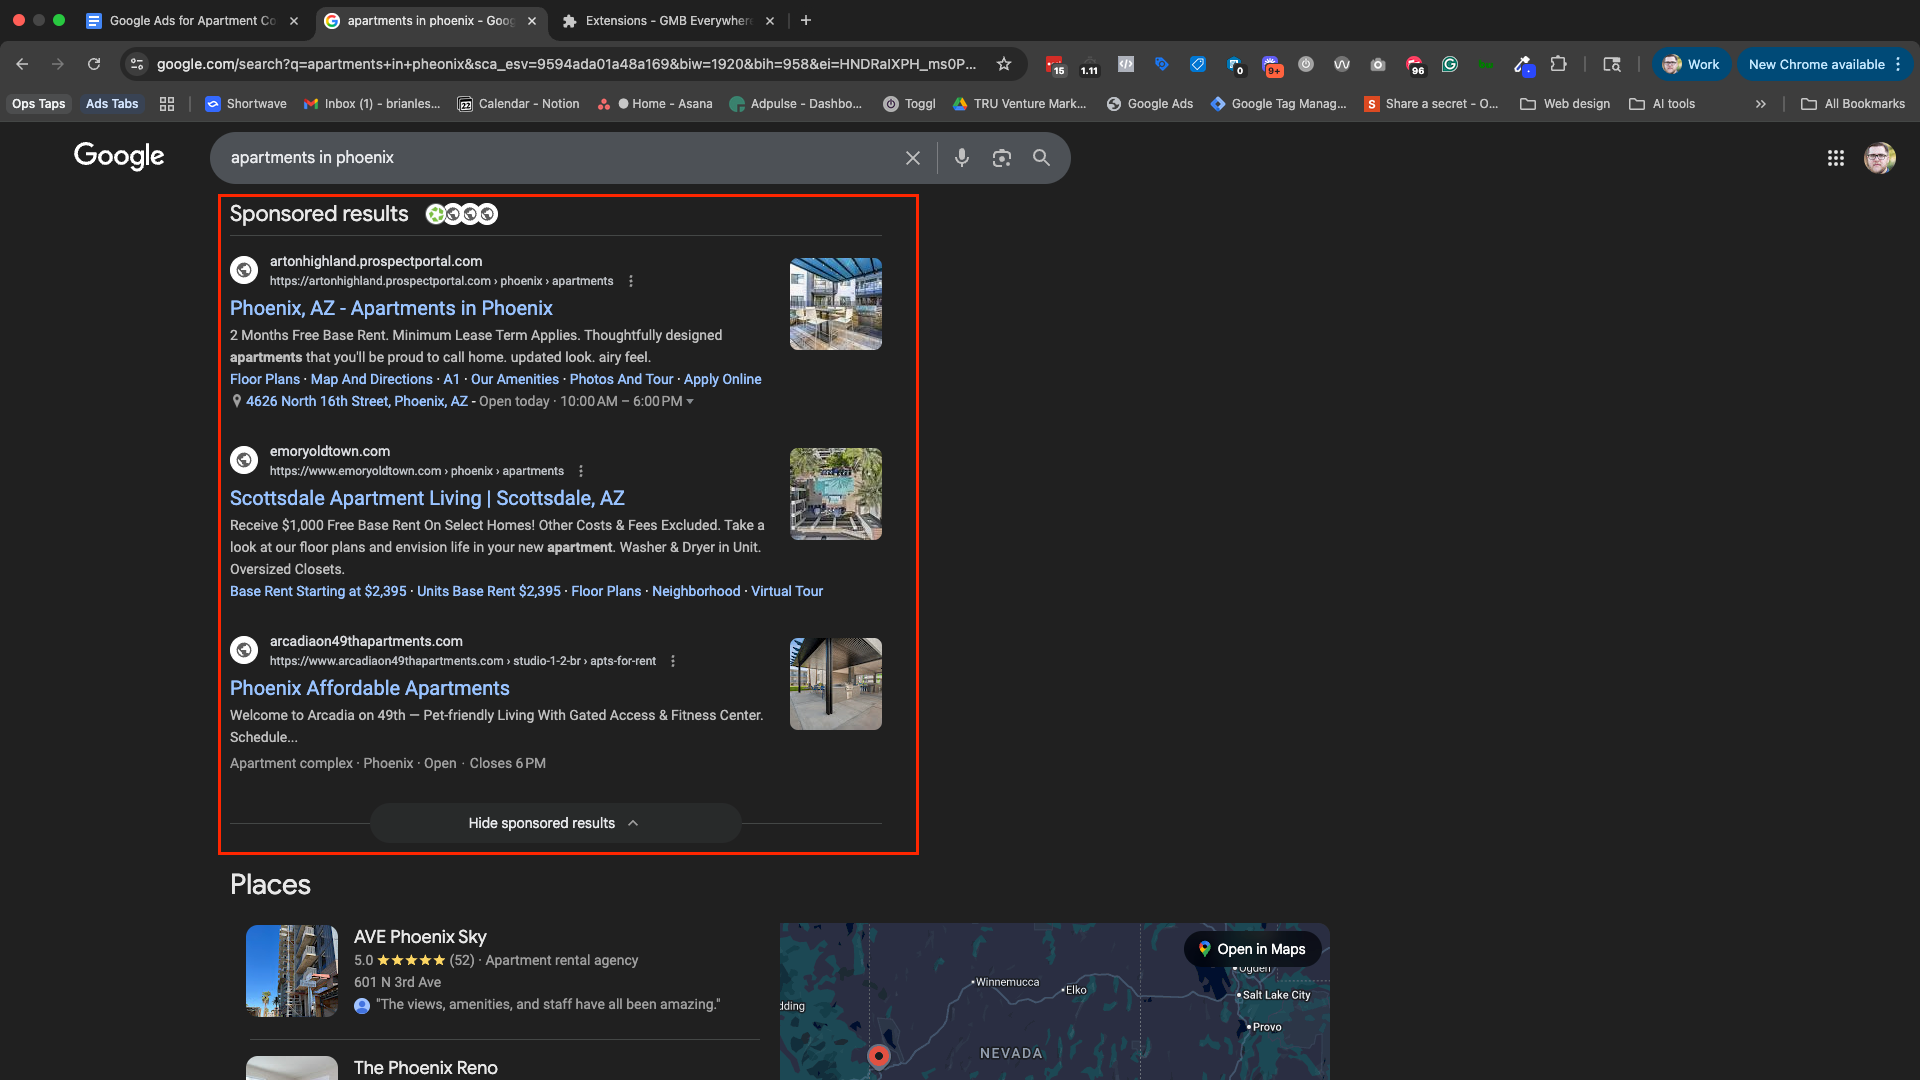The height and width of the screenshot is (1080, 1920).
Task: Show hidden bookmarks overflow chevron
Action: pyautogui.click(x=1760, y=104)
